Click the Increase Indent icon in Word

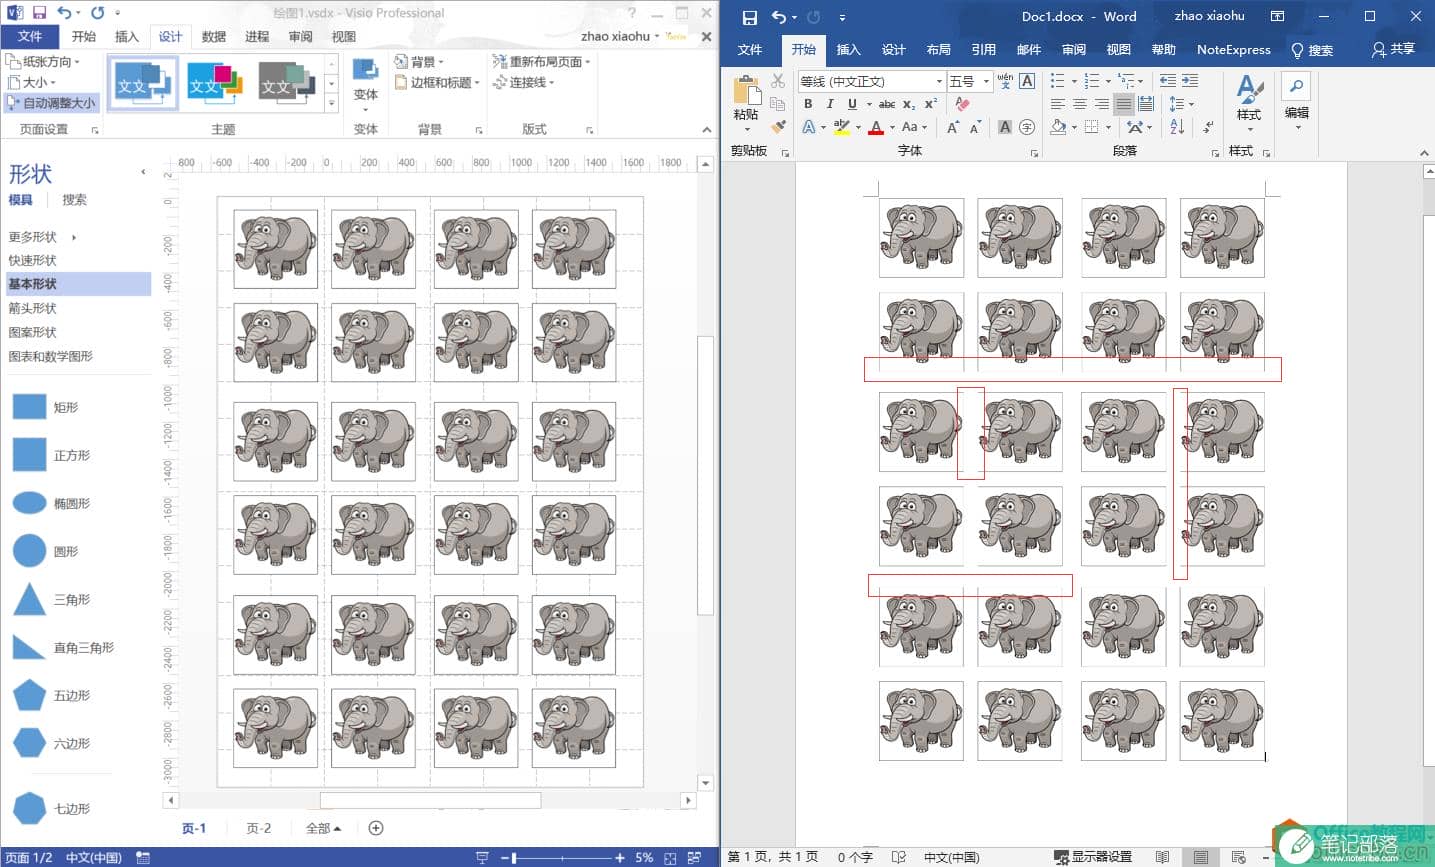click(1190, 81)
